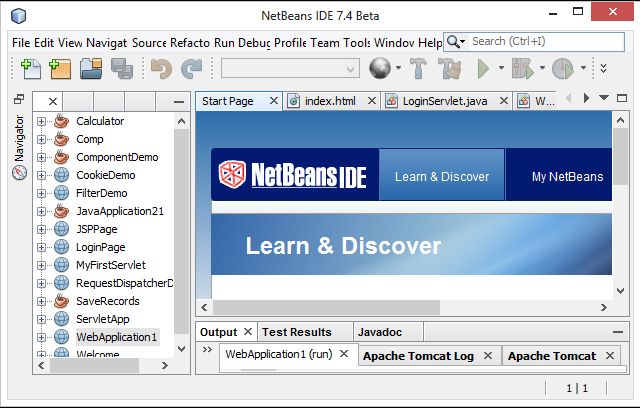The image size is (640, 408).
Task: Open the Tools menu
Action: point(357,42)
